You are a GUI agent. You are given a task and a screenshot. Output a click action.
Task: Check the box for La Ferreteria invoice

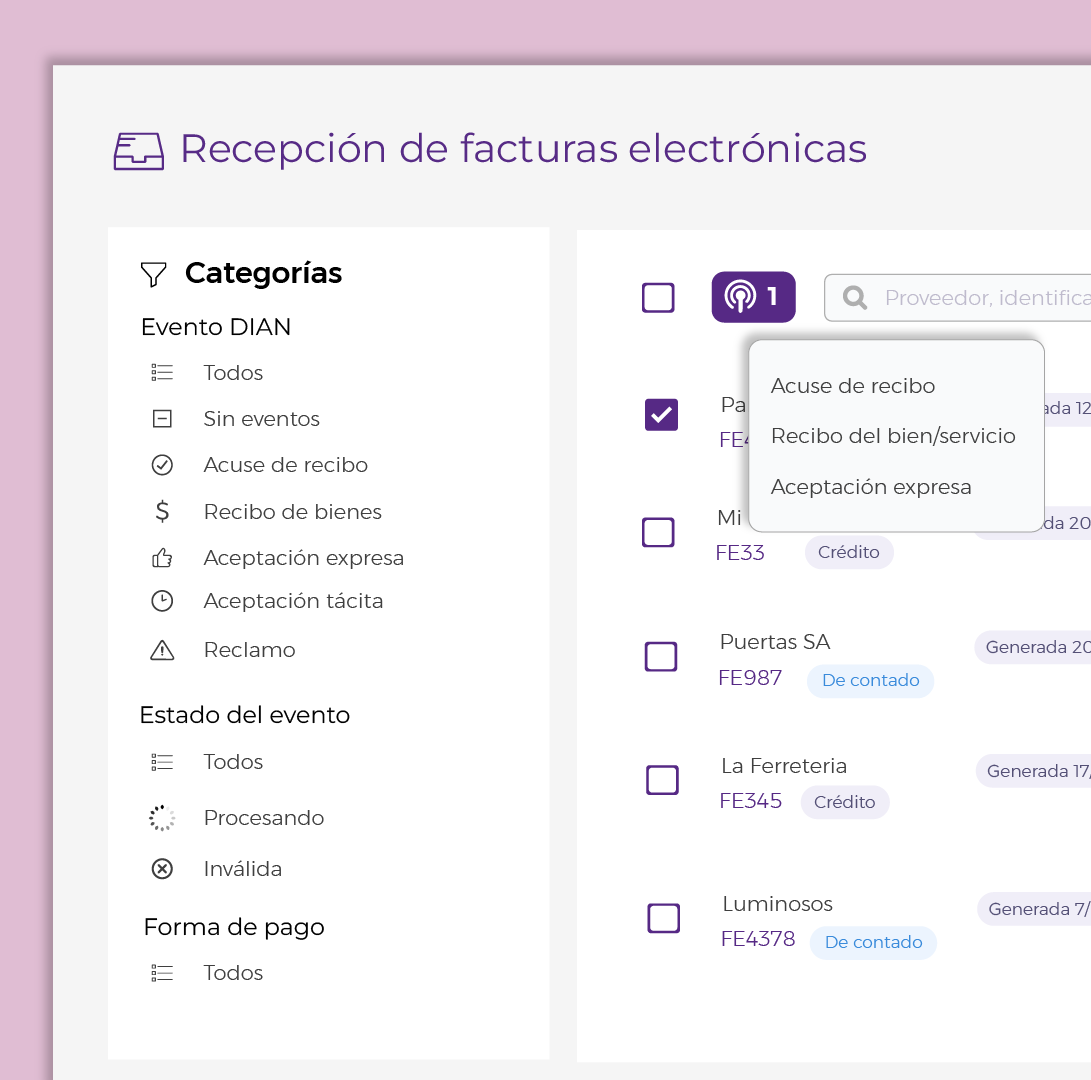coord(662,780)
